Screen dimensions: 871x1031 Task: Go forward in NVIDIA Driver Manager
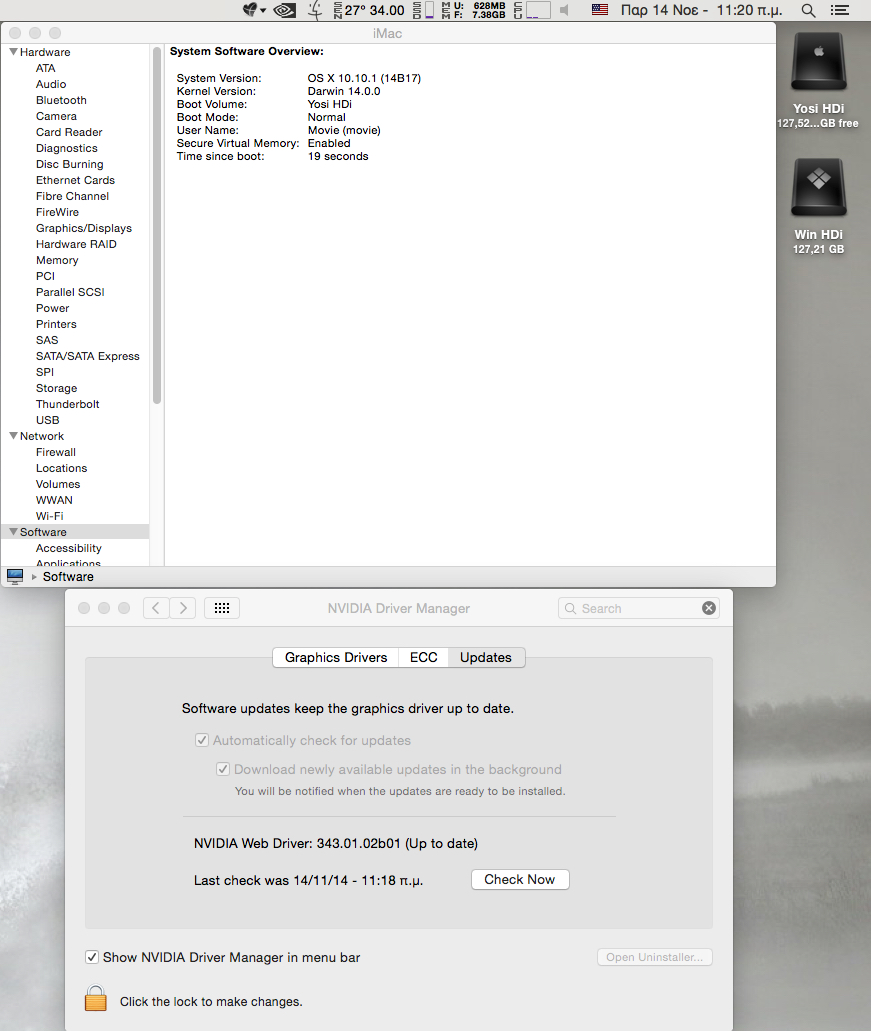(x=183, y=608)
